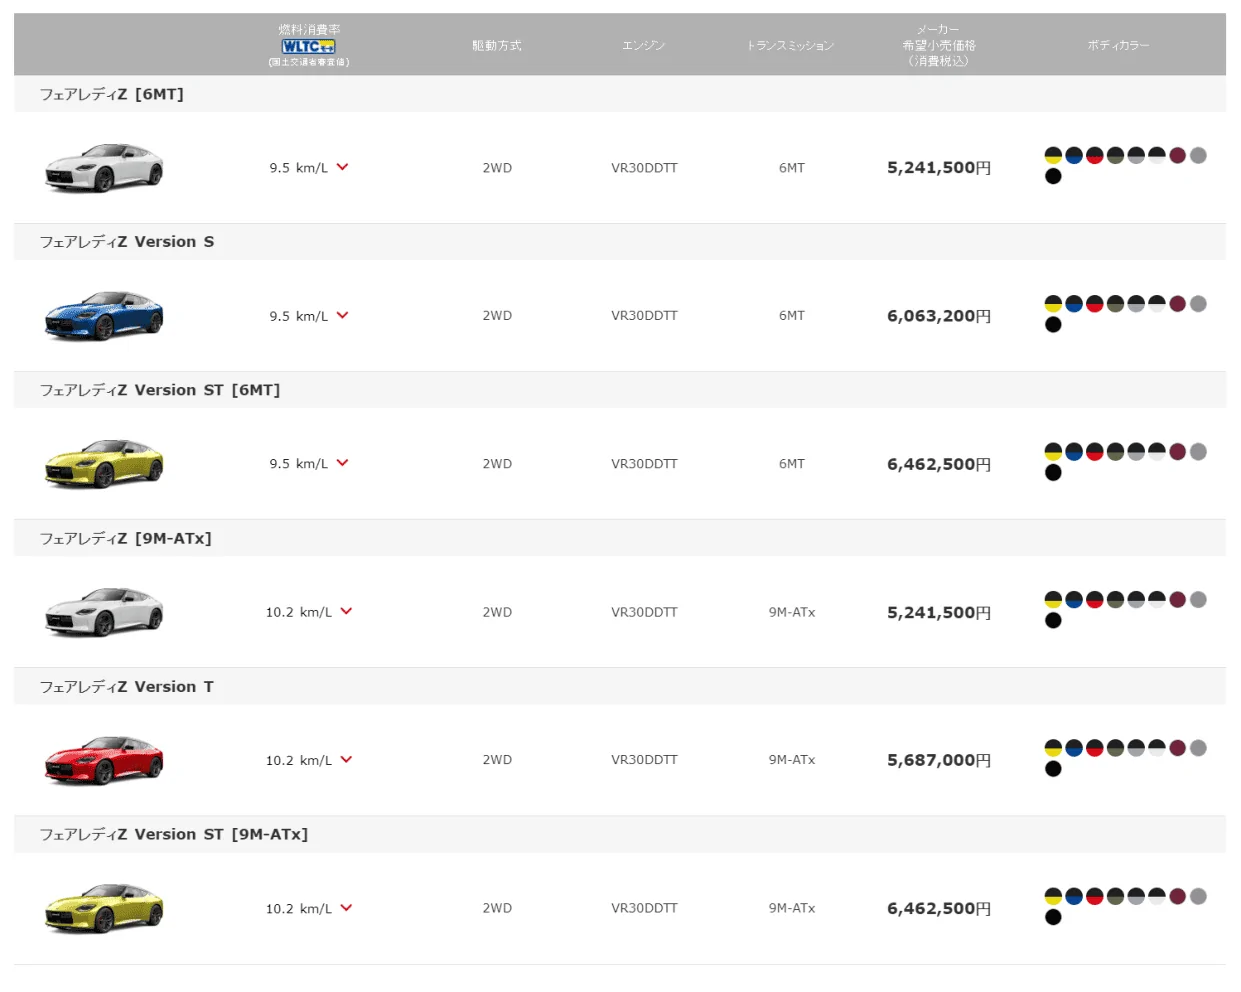1241x992 pixels.
Task: Expand fuel details for Version ST [9M-ATx]
Action: coord(346,908)
